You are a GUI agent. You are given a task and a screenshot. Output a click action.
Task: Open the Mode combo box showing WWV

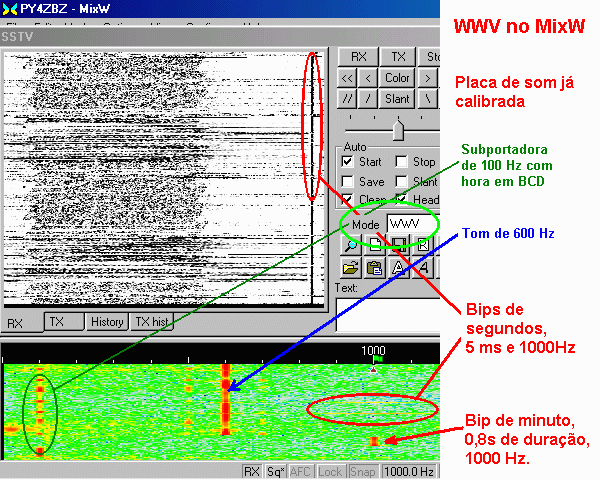413,224
